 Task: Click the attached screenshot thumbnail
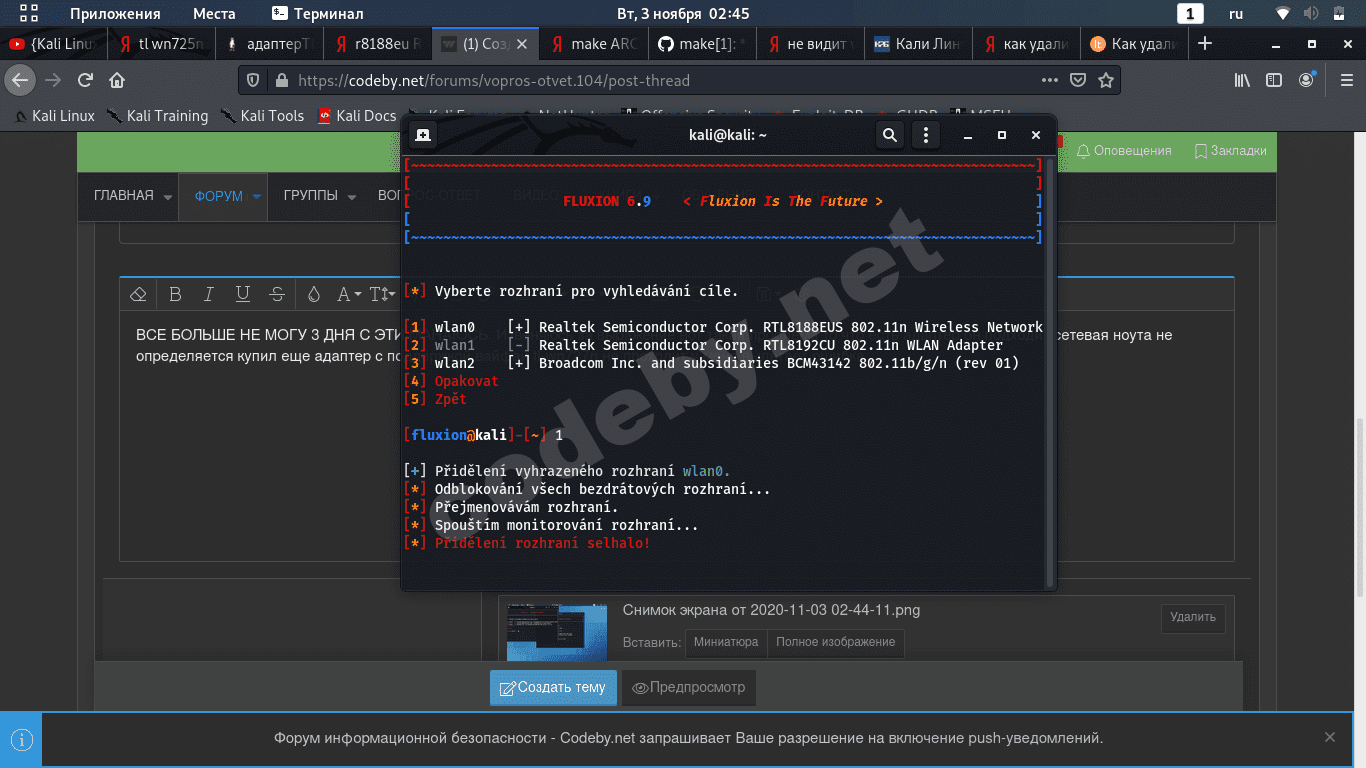[555, 631]
